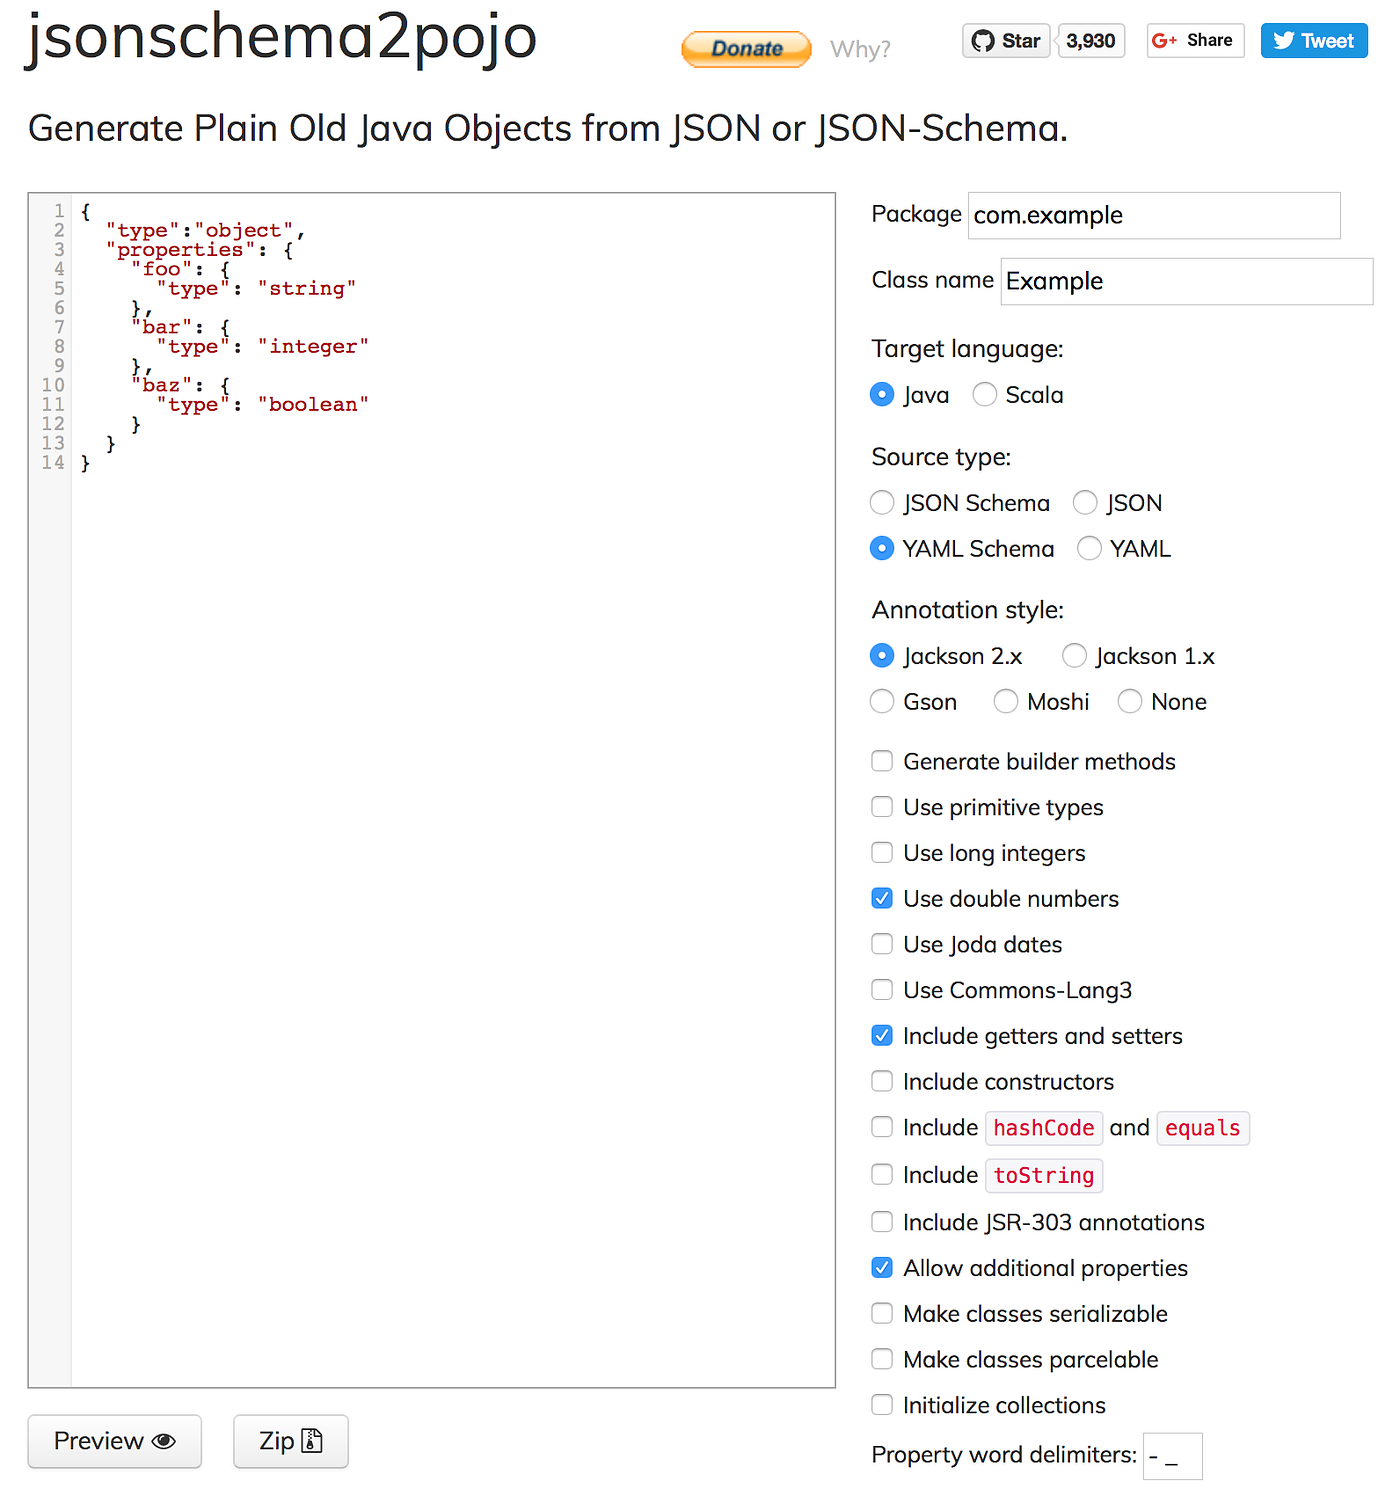
Task: Click the Donate button
Action: coord(745,48)
